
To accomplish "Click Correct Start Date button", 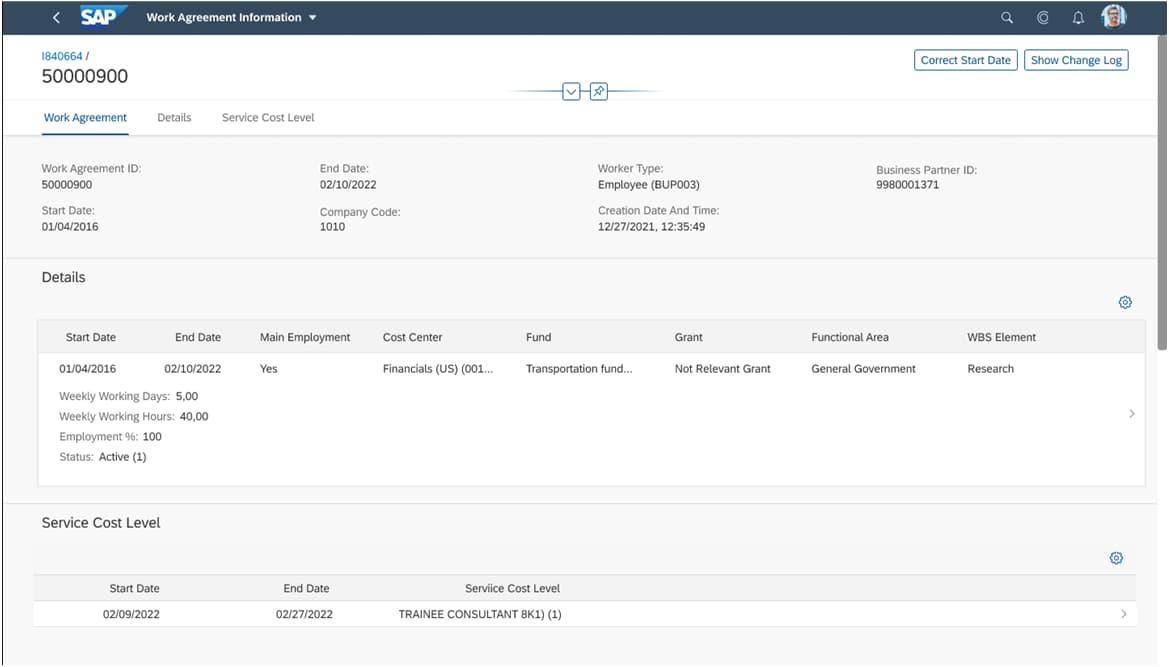I will point(965,60).
